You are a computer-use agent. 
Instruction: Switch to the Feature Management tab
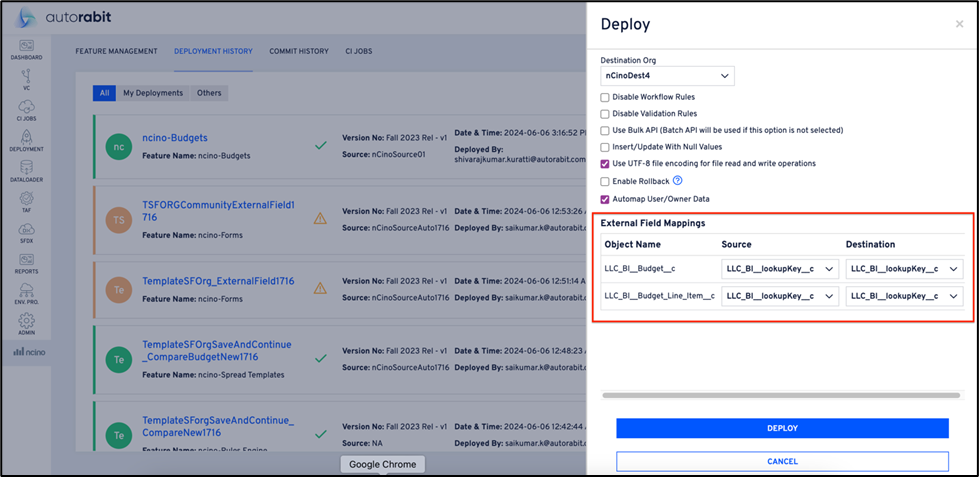[x=116, y=51]
